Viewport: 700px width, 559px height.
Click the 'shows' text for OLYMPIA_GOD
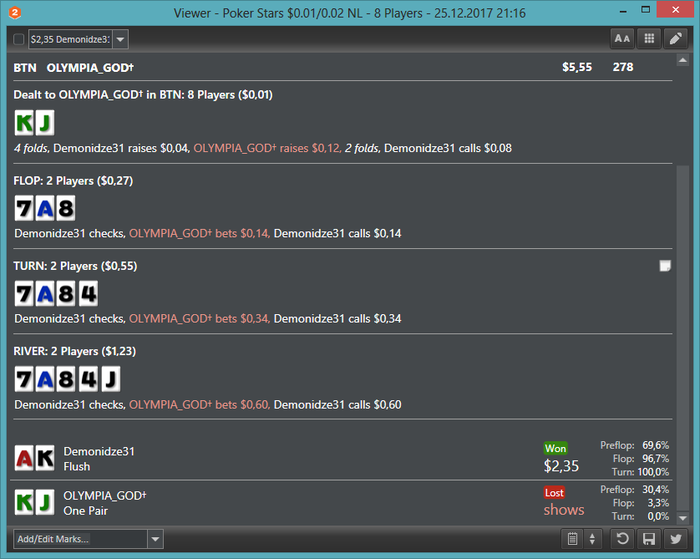tap(564, 510)
